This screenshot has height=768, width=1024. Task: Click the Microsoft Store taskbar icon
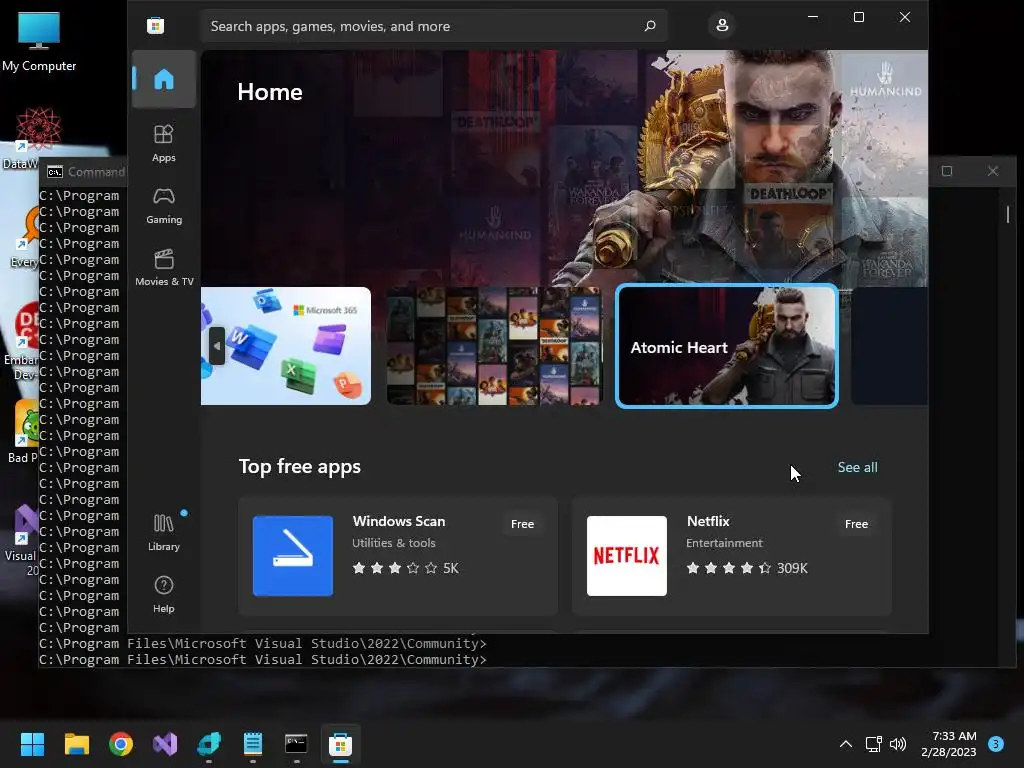point(340,744)
